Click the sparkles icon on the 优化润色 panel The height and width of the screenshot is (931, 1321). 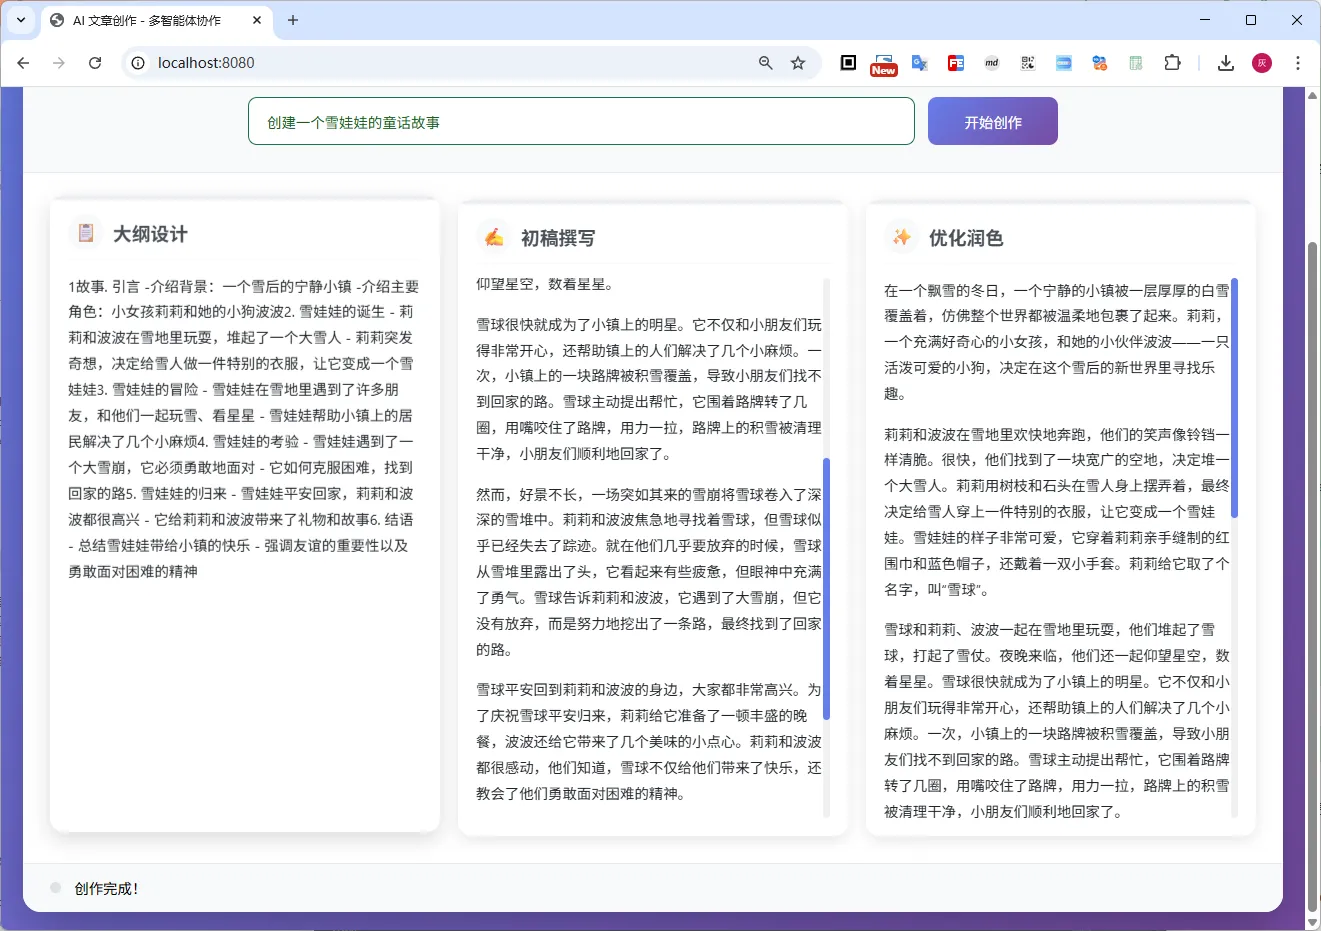(x=901, y=237)
